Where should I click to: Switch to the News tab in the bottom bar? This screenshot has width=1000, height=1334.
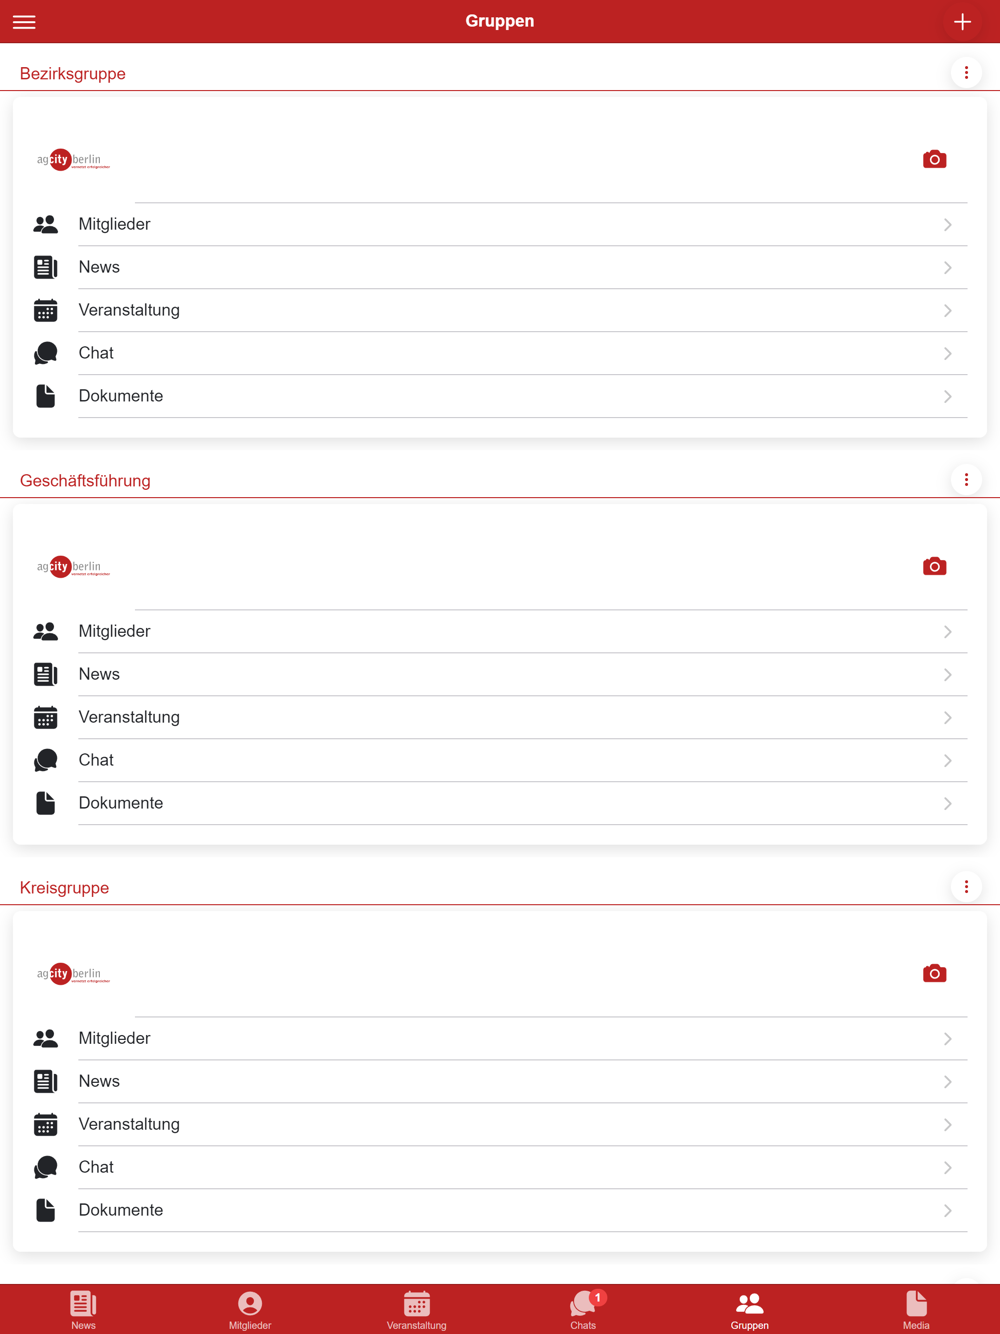[83, 1310]
